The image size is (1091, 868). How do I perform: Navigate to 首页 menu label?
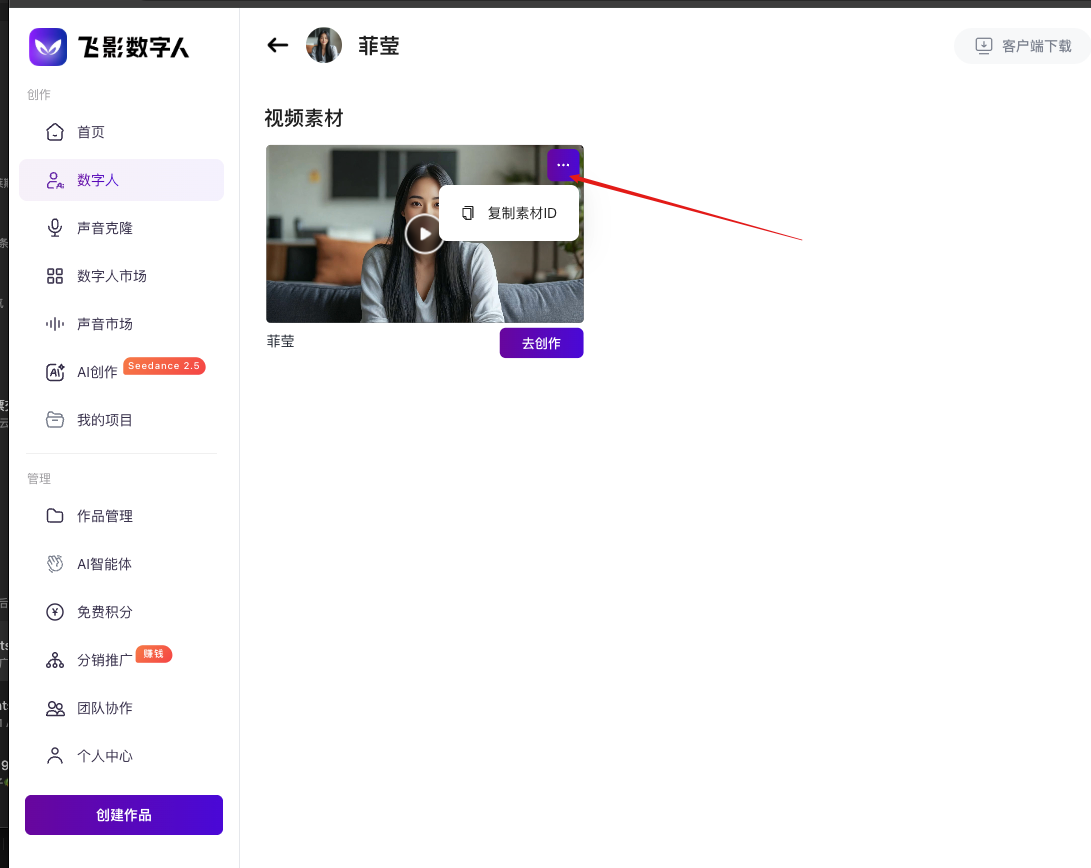coord(90,132)
